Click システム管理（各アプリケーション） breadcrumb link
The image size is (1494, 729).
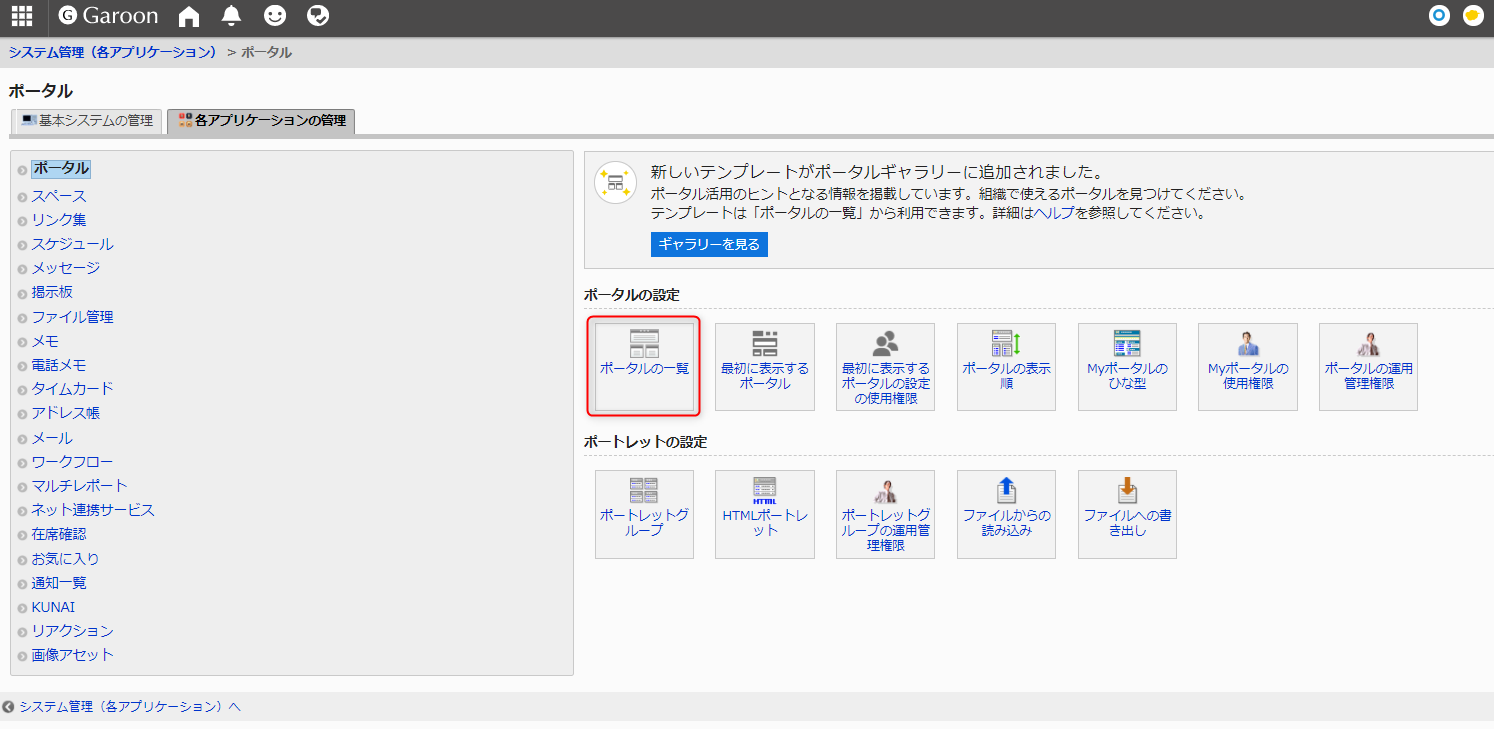pos(113,52)
